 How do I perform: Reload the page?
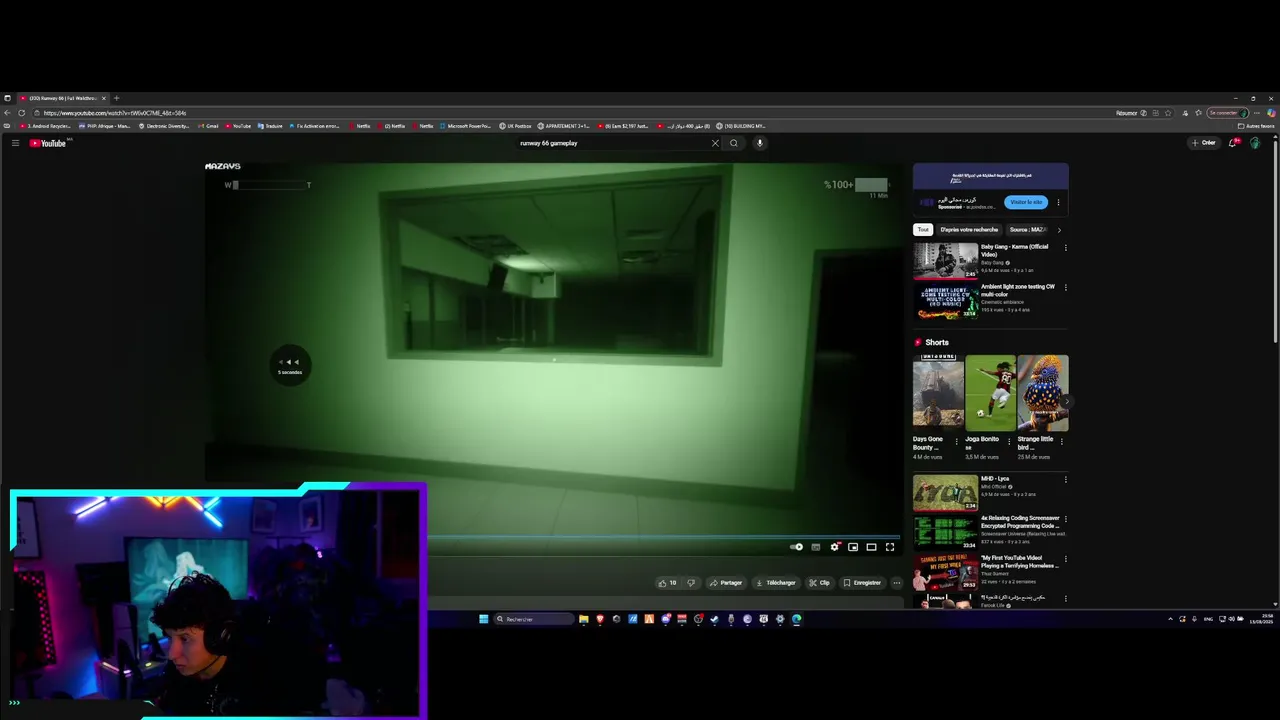pyautogui.click(x=21, y=113)
